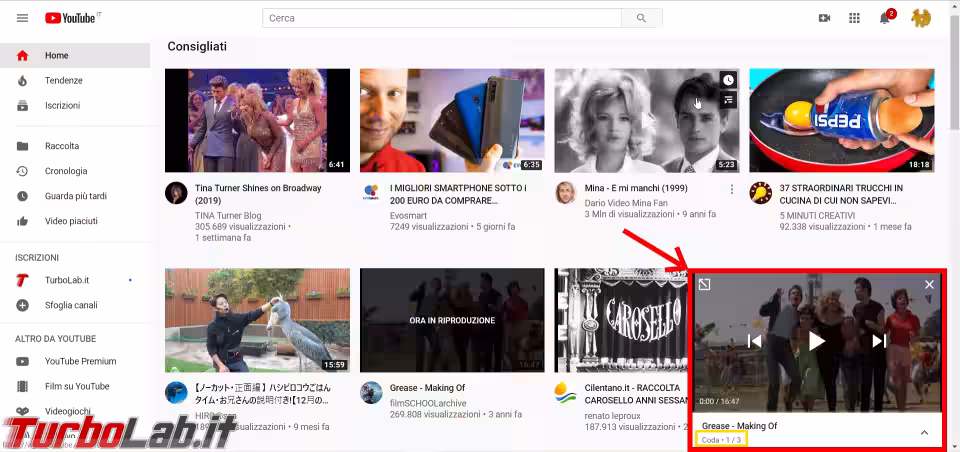The width and height of the screenshot is (960, 452).
Task: Open Film su YouTube in the sidebar
Action: [75, 386]
